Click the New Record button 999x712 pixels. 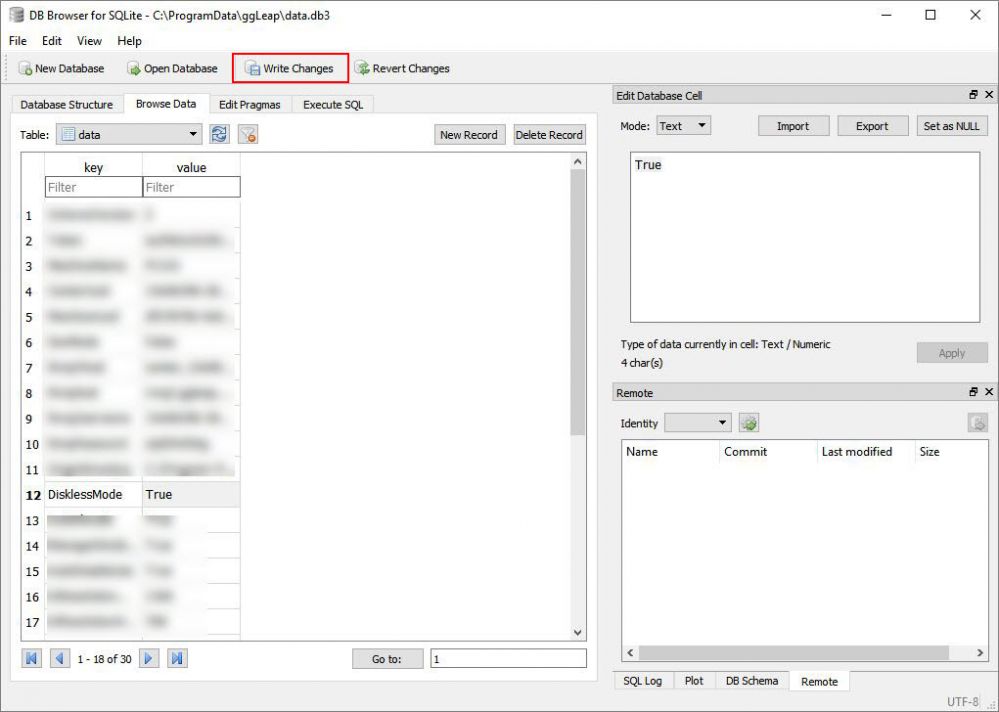469,134
